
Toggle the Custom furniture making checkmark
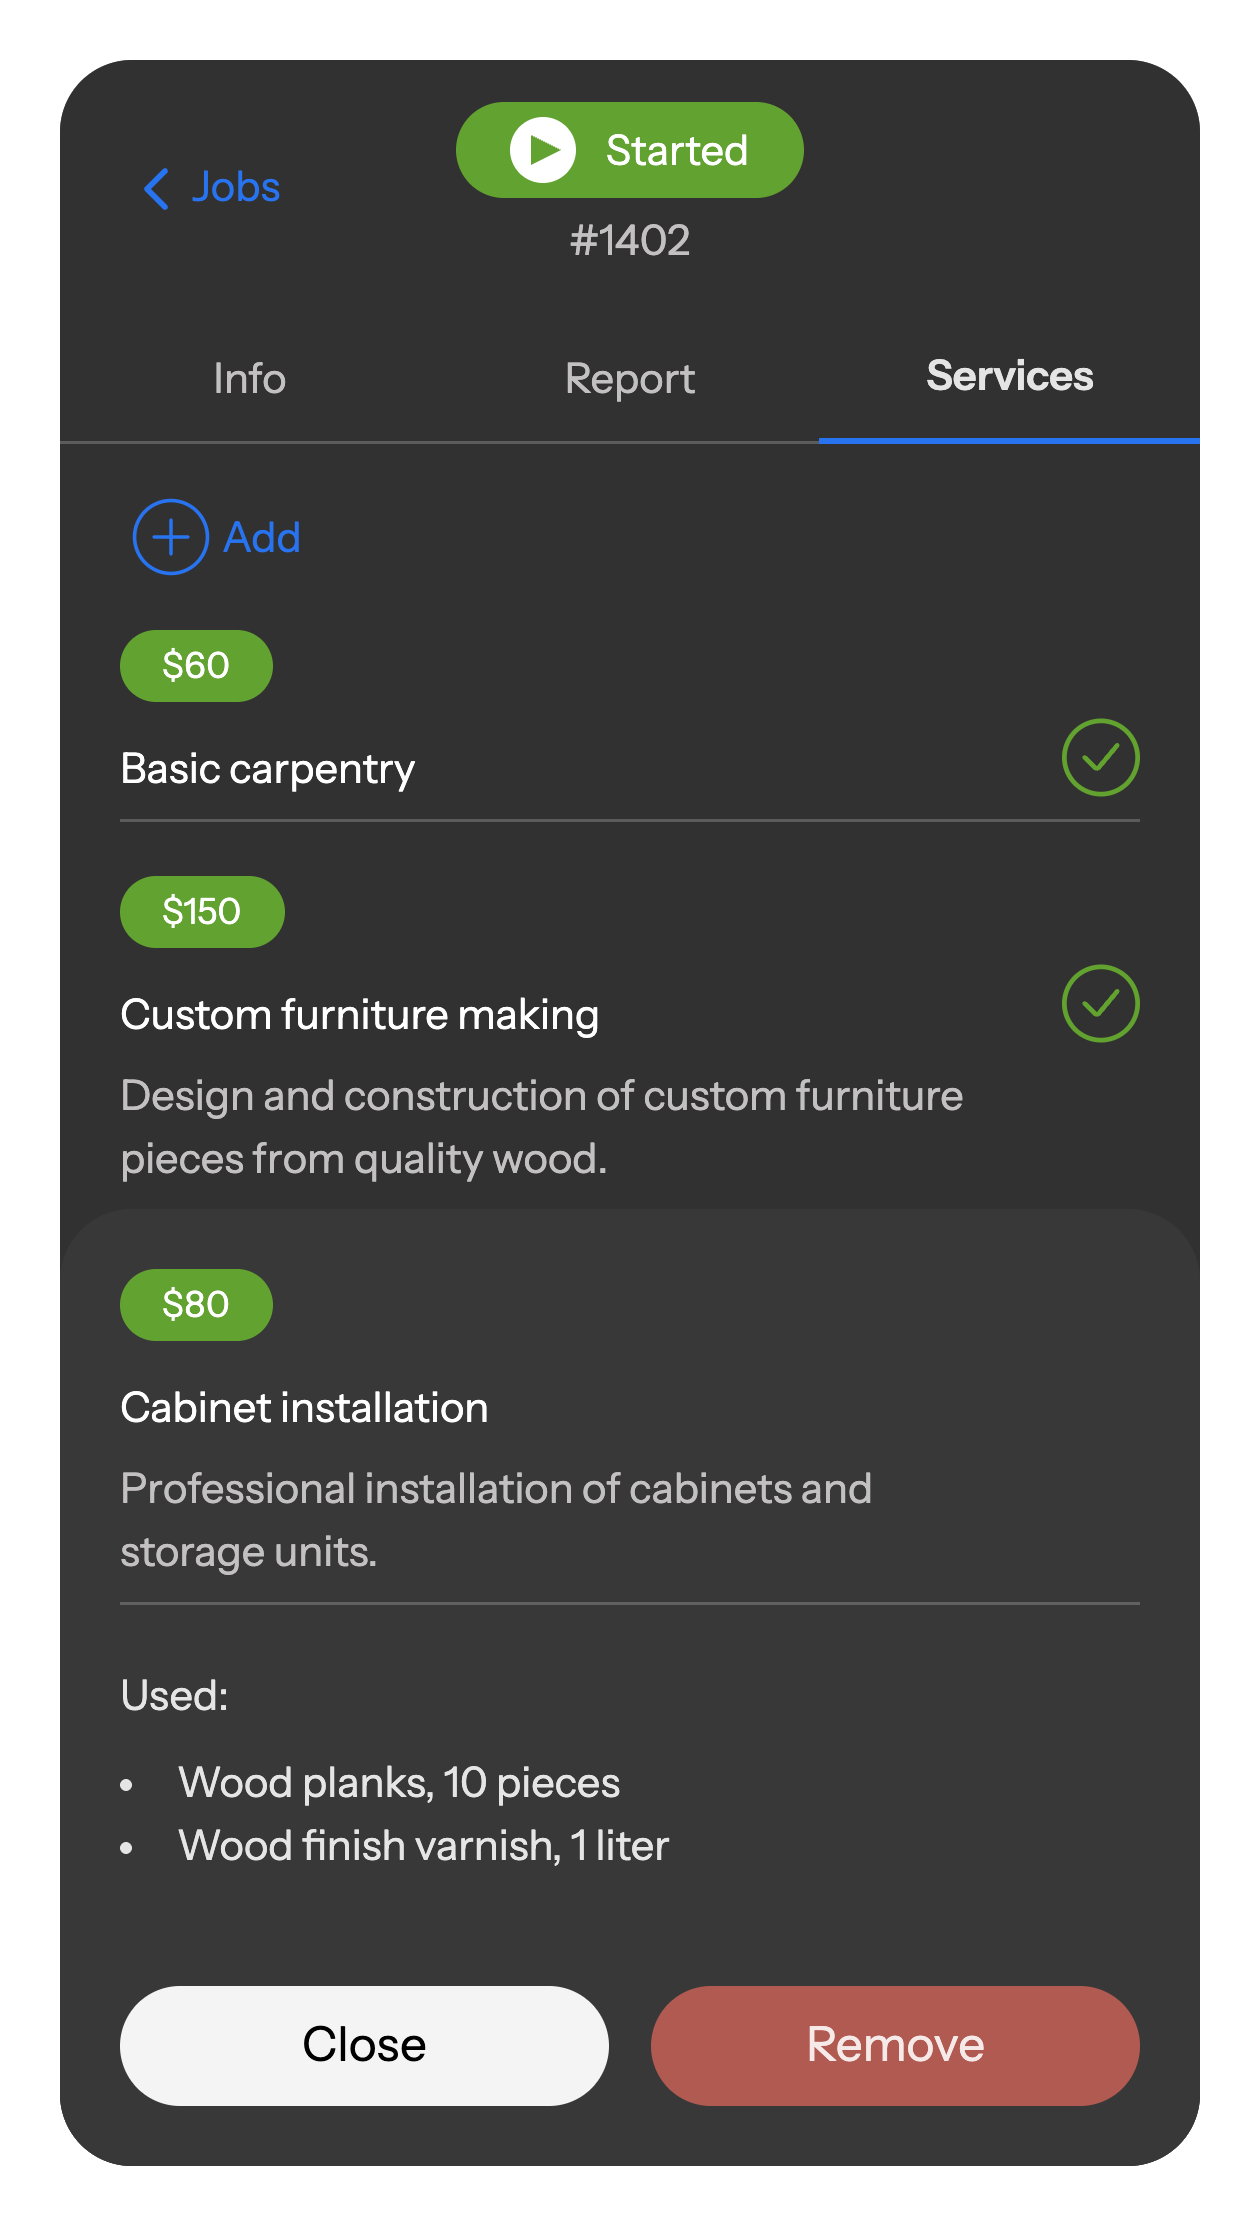[1100, 1004]
